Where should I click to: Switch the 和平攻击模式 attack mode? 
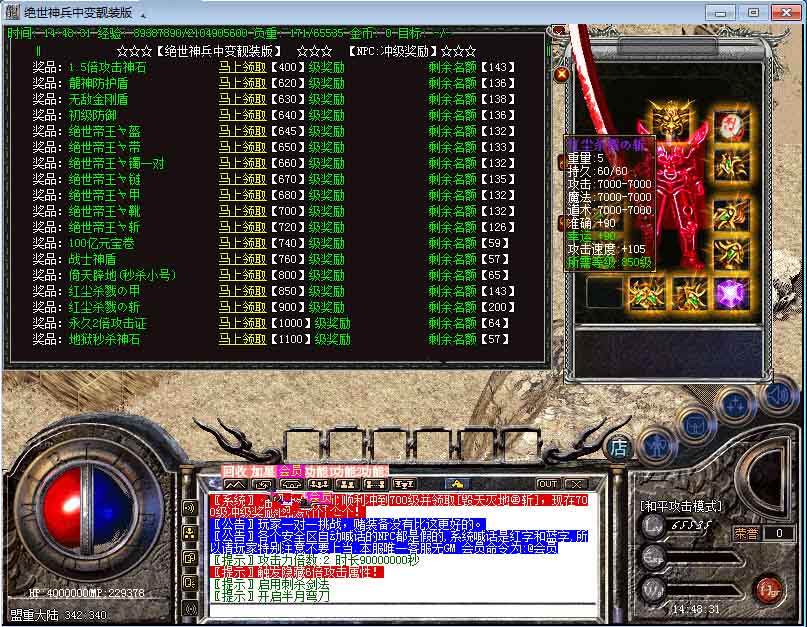(680, 506)
